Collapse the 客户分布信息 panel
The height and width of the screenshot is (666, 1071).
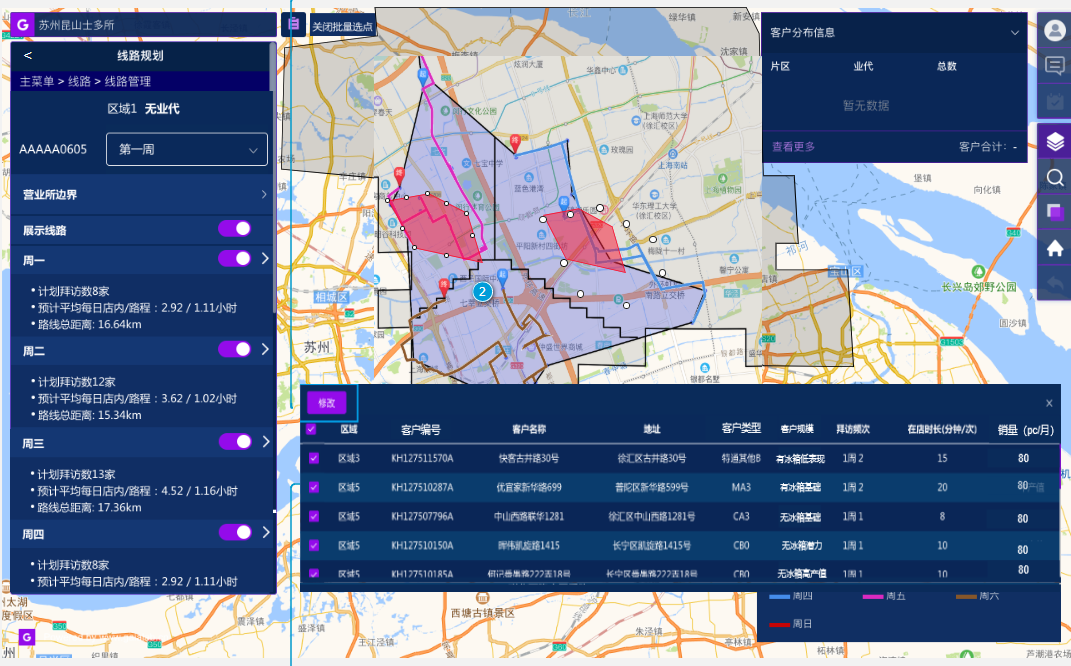tap(1015, 33)
